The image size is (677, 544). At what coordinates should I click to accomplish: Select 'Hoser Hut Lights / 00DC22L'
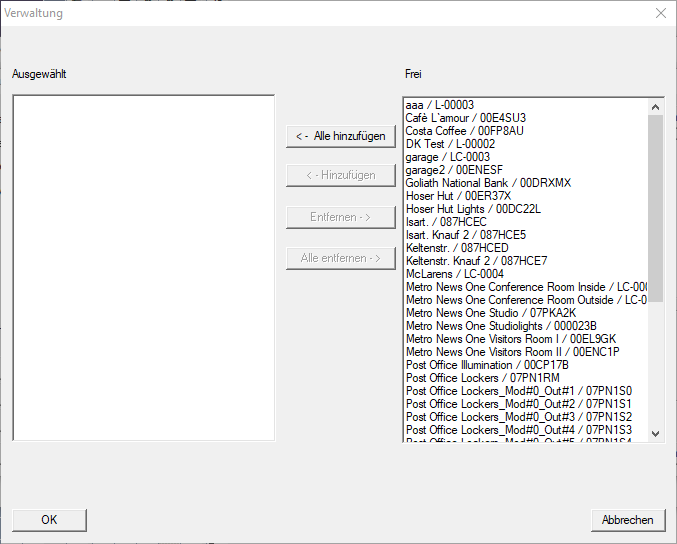(x=473, y=209)
